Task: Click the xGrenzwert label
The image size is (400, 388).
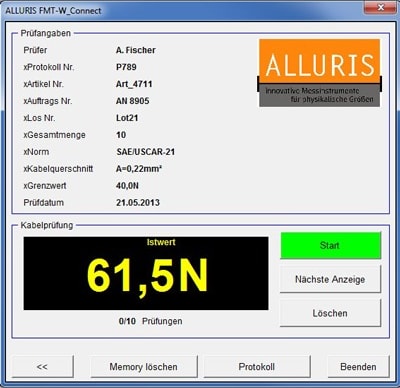Action: [45, 186]
